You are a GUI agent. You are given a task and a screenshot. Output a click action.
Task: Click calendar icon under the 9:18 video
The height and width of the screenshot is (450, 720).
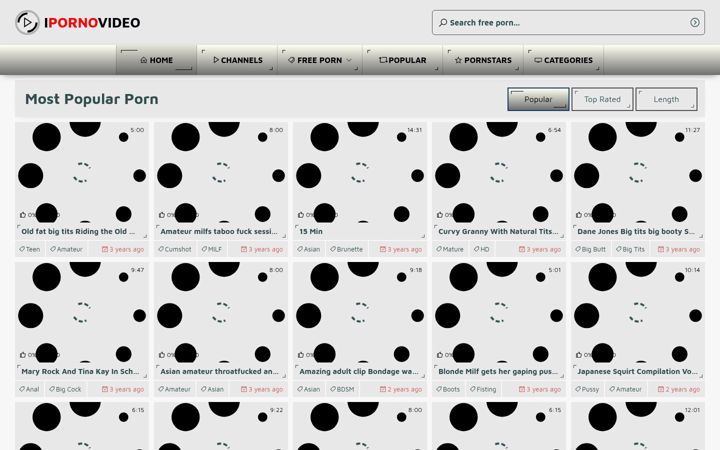coord(382,389)
